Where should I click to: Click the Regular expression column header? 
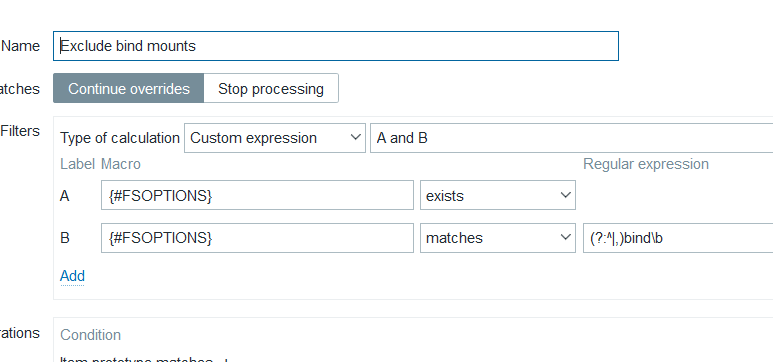(x=646, y=164)
